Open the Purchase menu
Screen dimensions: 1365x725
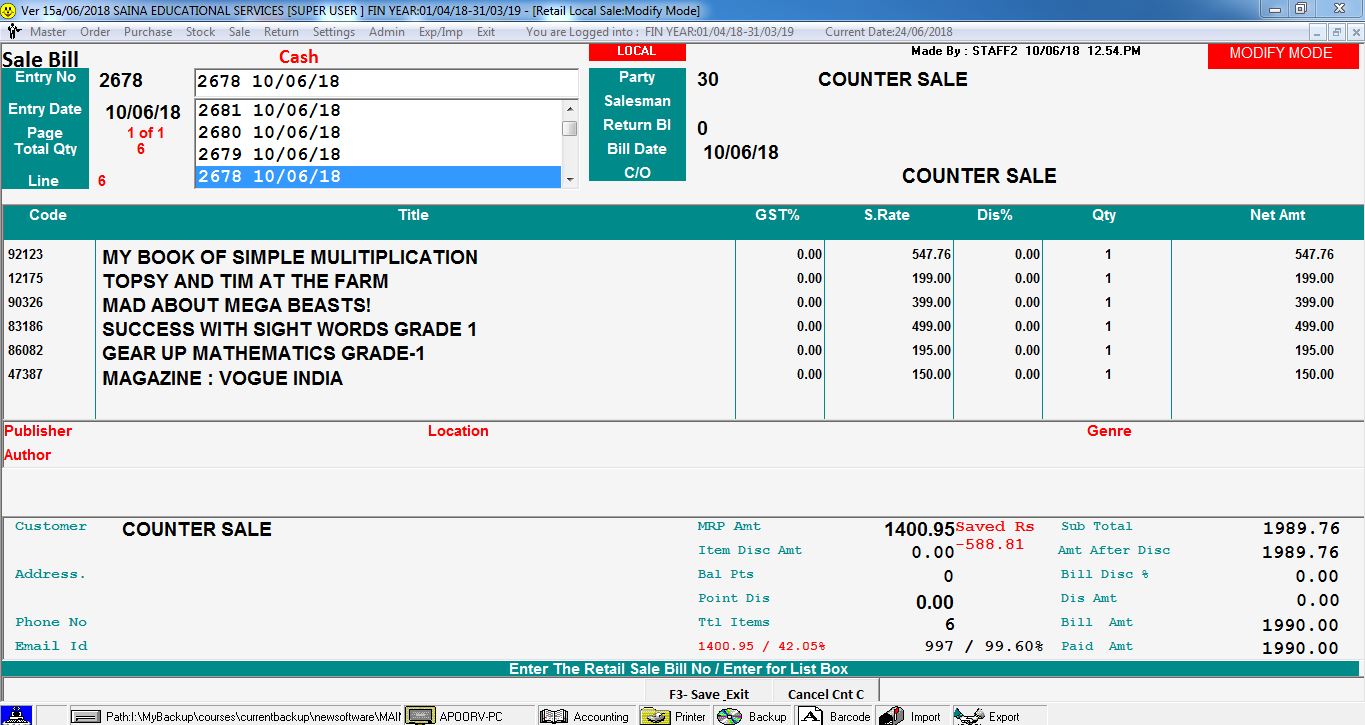pyautogui.click(x=148, y=32)
